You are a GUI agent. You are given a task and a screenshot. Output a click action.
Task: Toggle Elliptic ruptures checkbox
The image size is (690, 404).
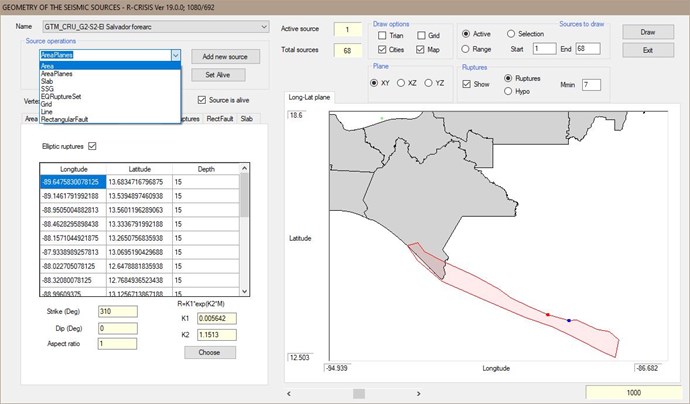[92, 146]
